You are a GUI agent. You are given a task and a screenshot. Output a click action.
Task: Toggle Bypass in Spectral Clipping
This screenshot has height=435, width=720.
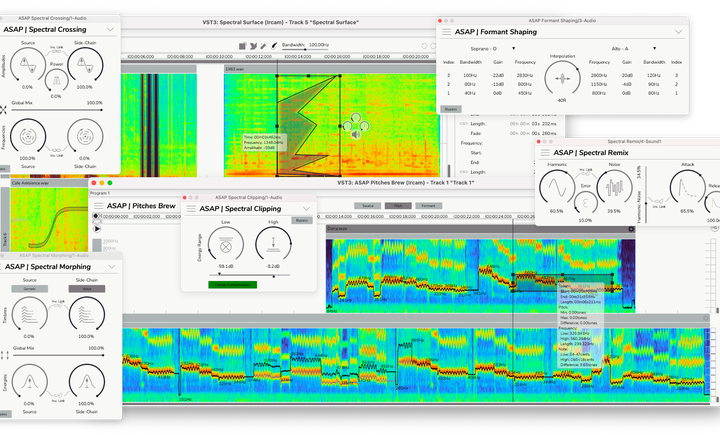click(300, 220)
